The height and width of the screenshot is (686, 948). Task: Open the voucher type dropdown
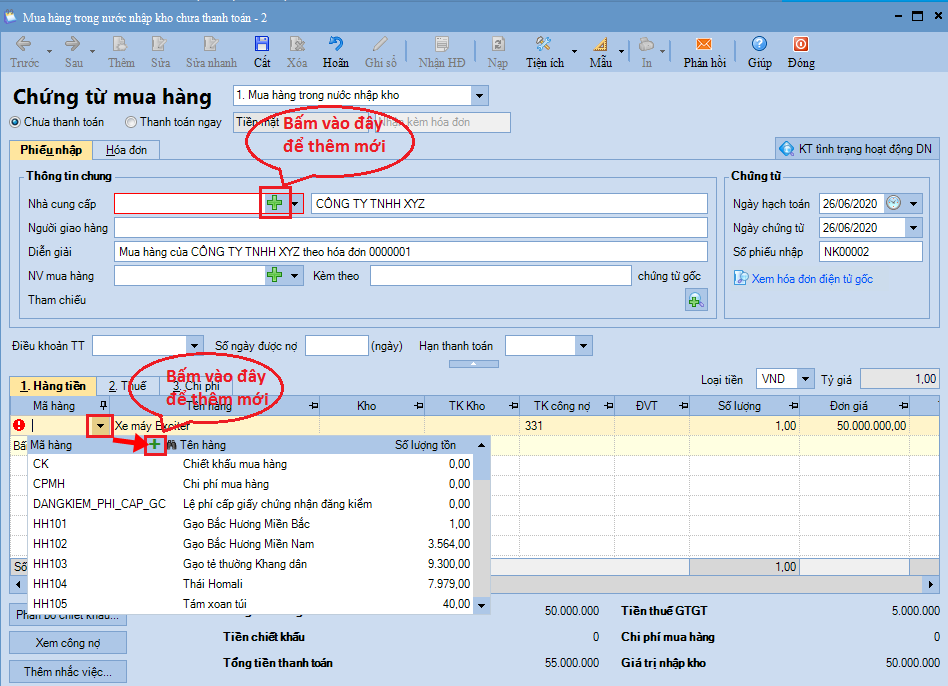479,95
